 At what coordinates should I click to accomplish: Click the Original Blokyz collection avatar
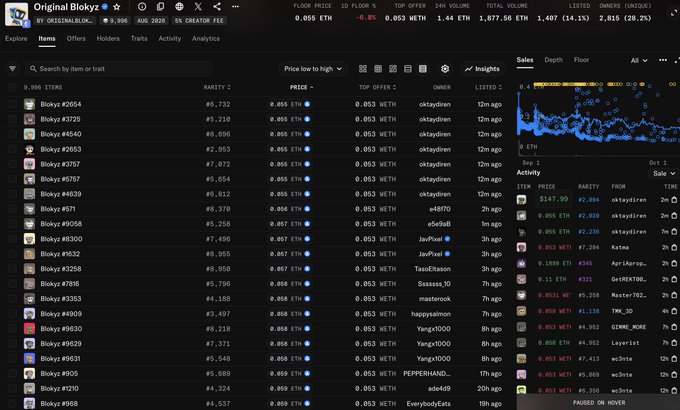16,14
